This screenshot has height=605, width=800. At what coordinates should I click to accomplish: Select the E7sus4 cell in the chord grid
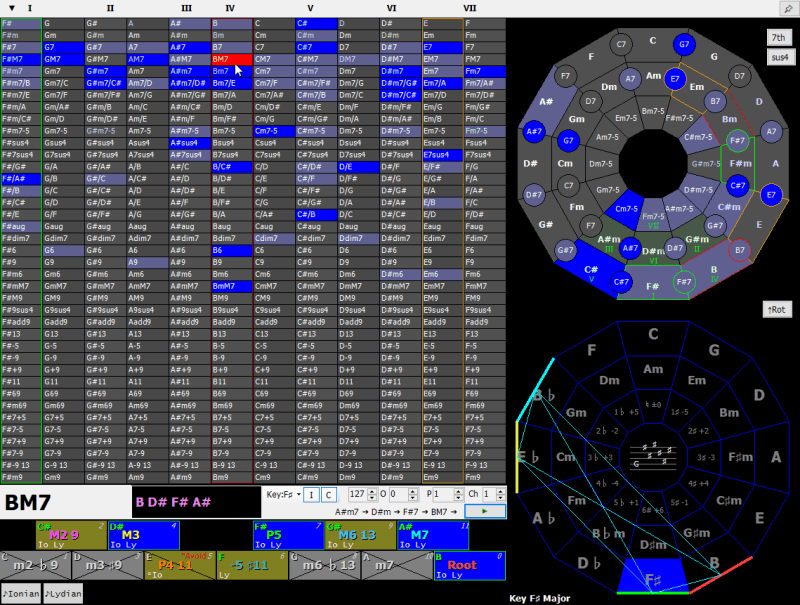click(443, 155)
